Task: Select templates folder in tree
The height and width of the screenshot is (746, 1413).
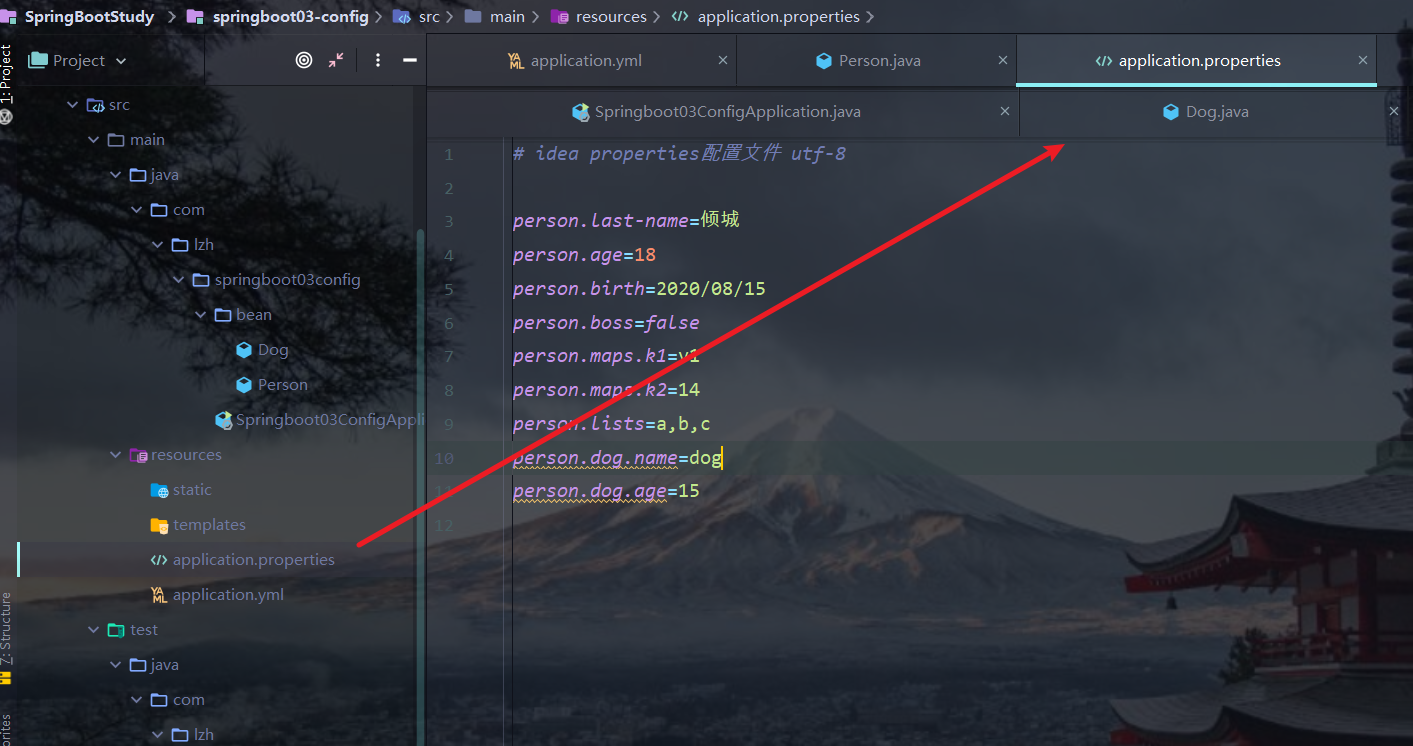Action: 209,525
